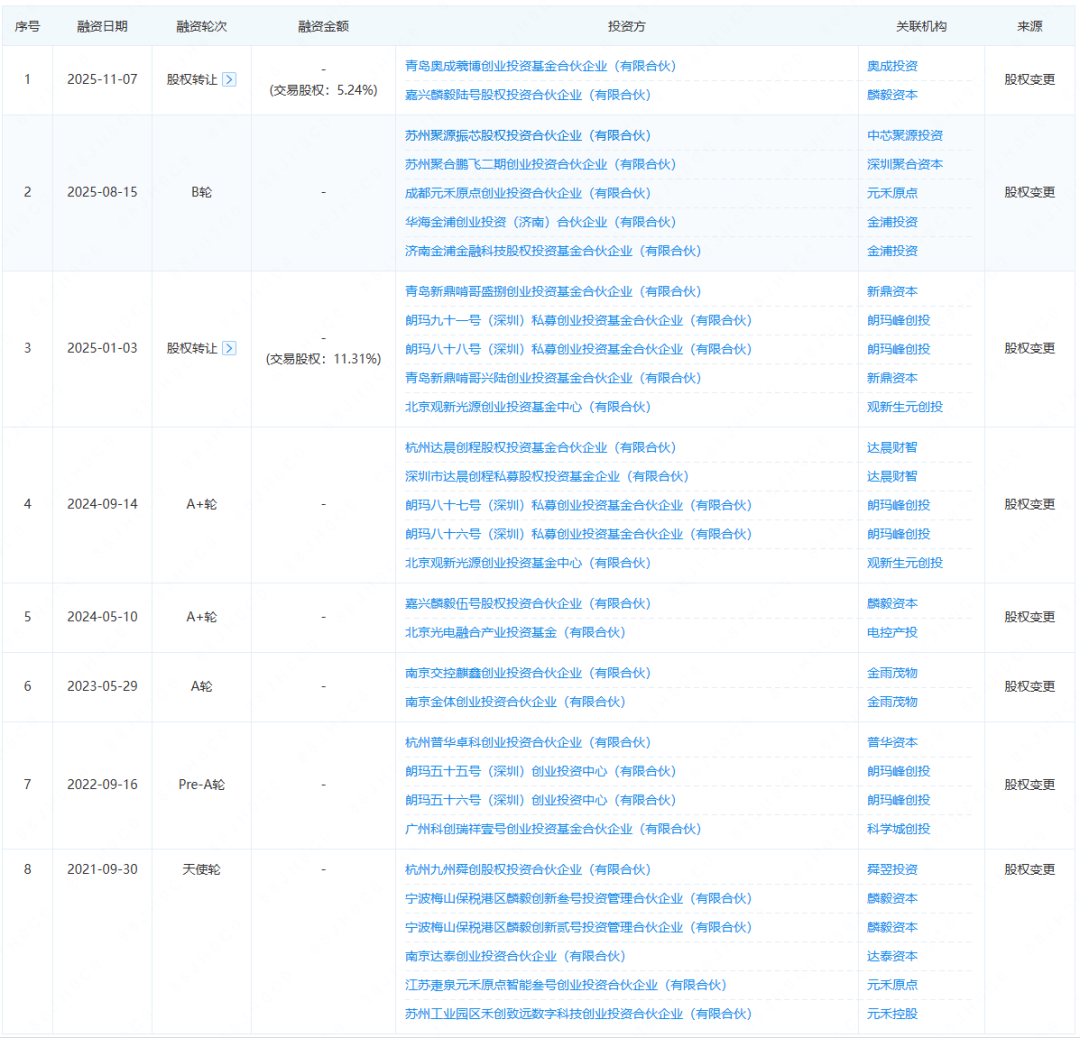This screenshot has height=1038, width=1080.
Task: Open affiliated institution 元禾控股
Action: tap(892, 1016)
